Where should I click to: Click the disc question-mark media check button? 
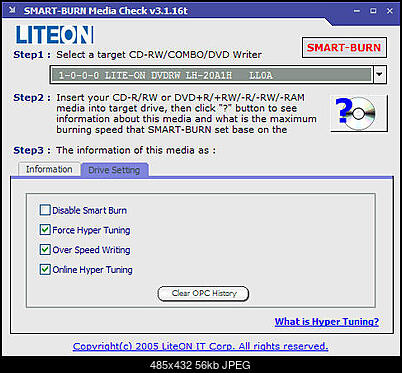coord(359,113)
